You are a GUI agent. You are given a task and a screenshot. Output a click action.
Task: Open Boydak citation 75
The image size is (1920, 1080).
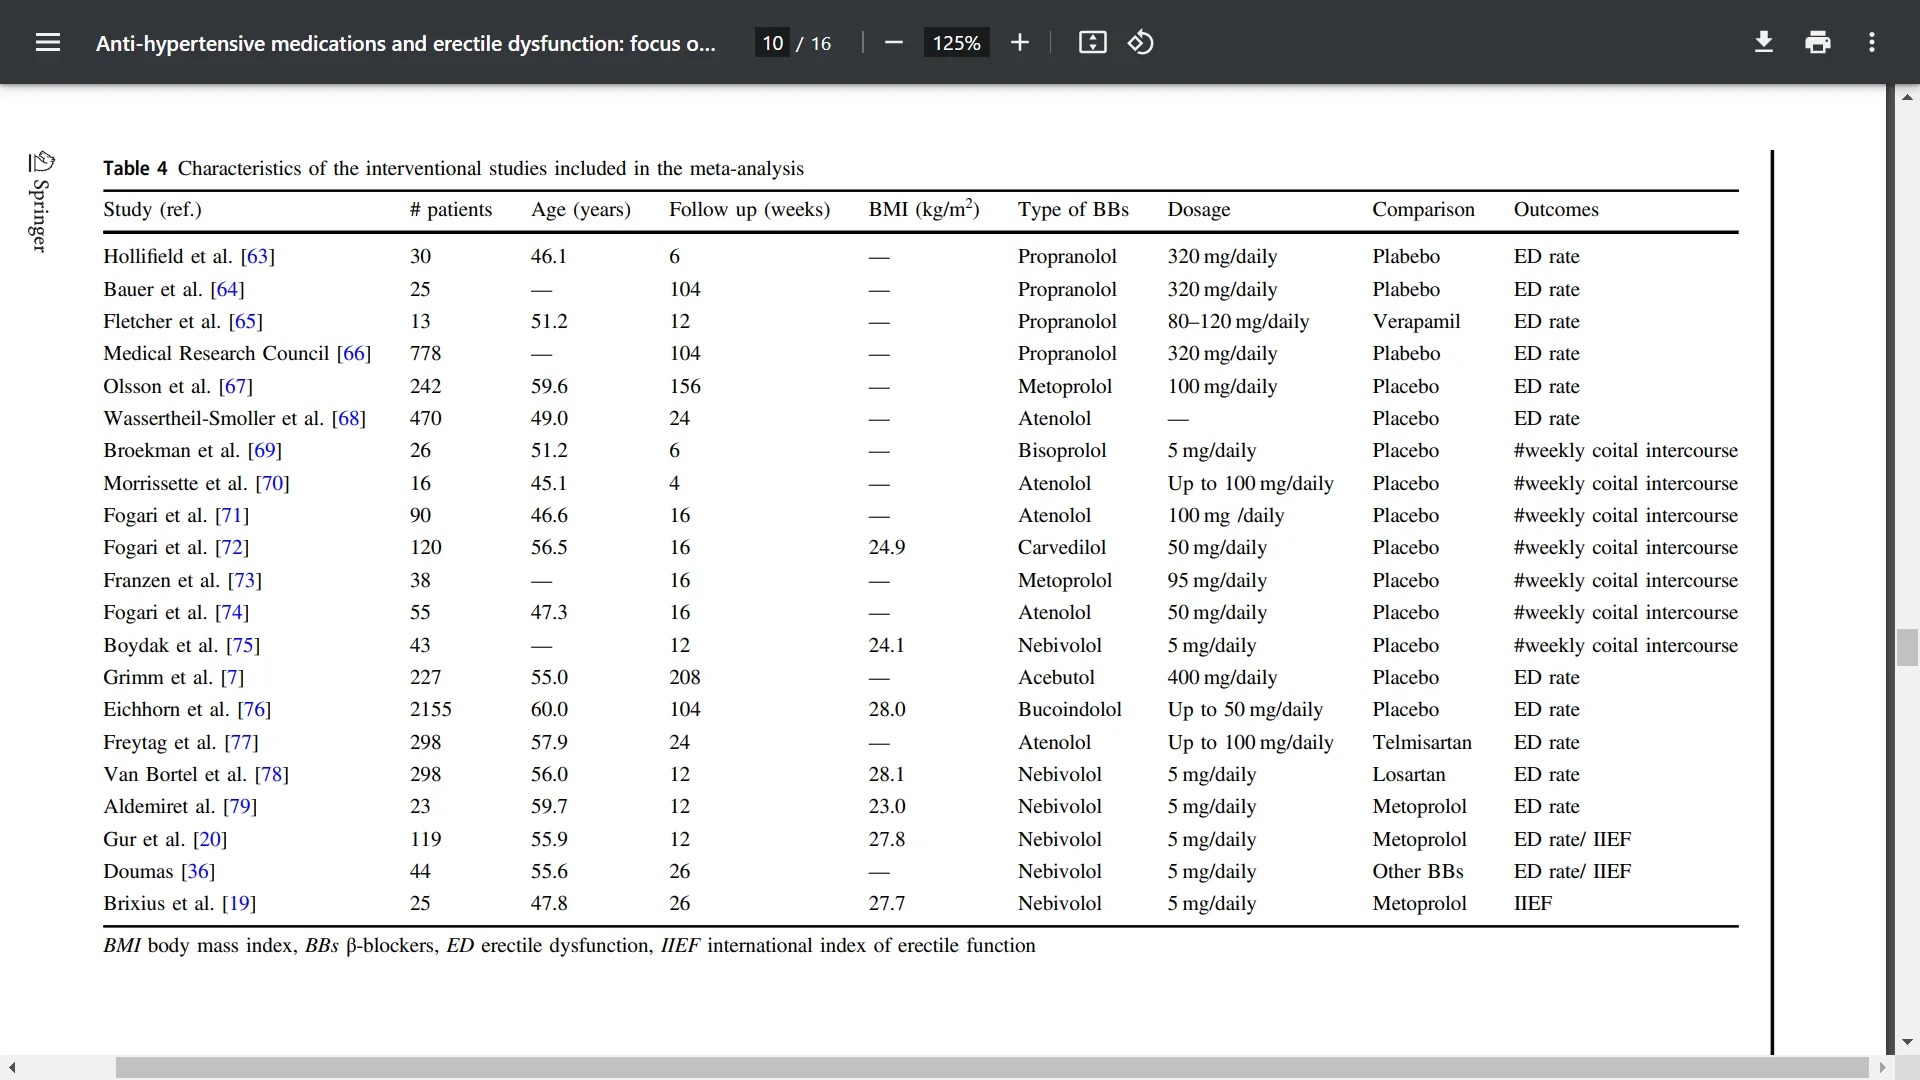[x=243, y=645]
